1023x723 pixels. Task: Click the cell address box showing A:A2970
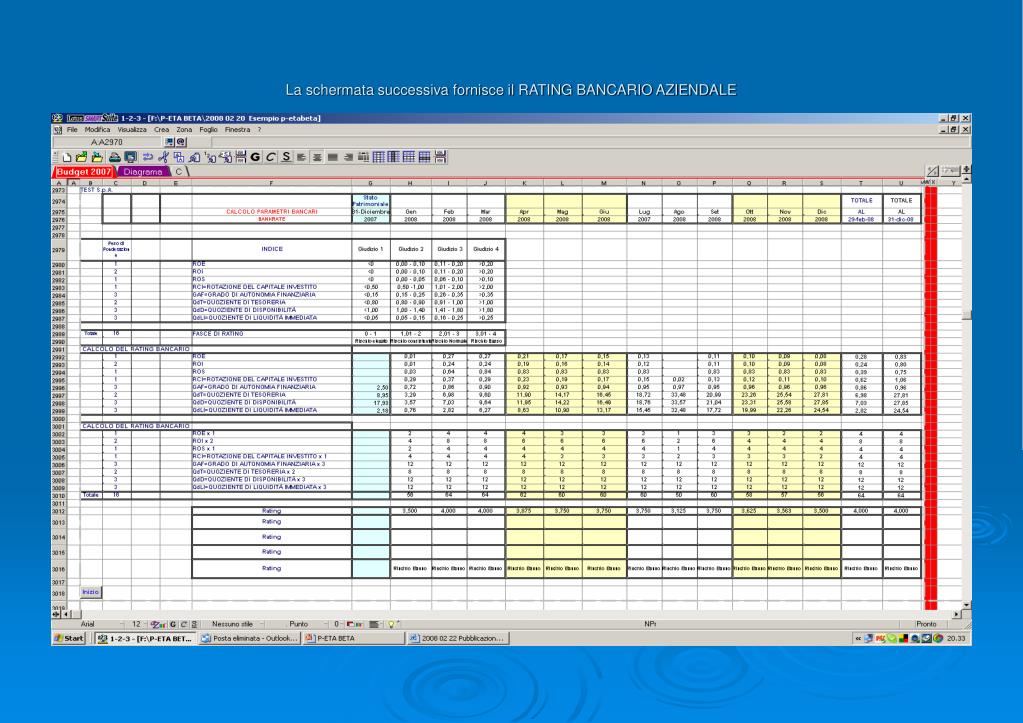[x=107, y=142]
